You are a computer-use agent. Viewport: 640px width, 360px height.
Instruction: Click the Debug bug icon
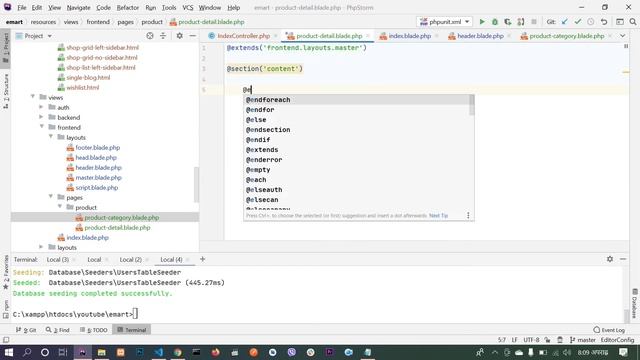[x=495, y=22]
